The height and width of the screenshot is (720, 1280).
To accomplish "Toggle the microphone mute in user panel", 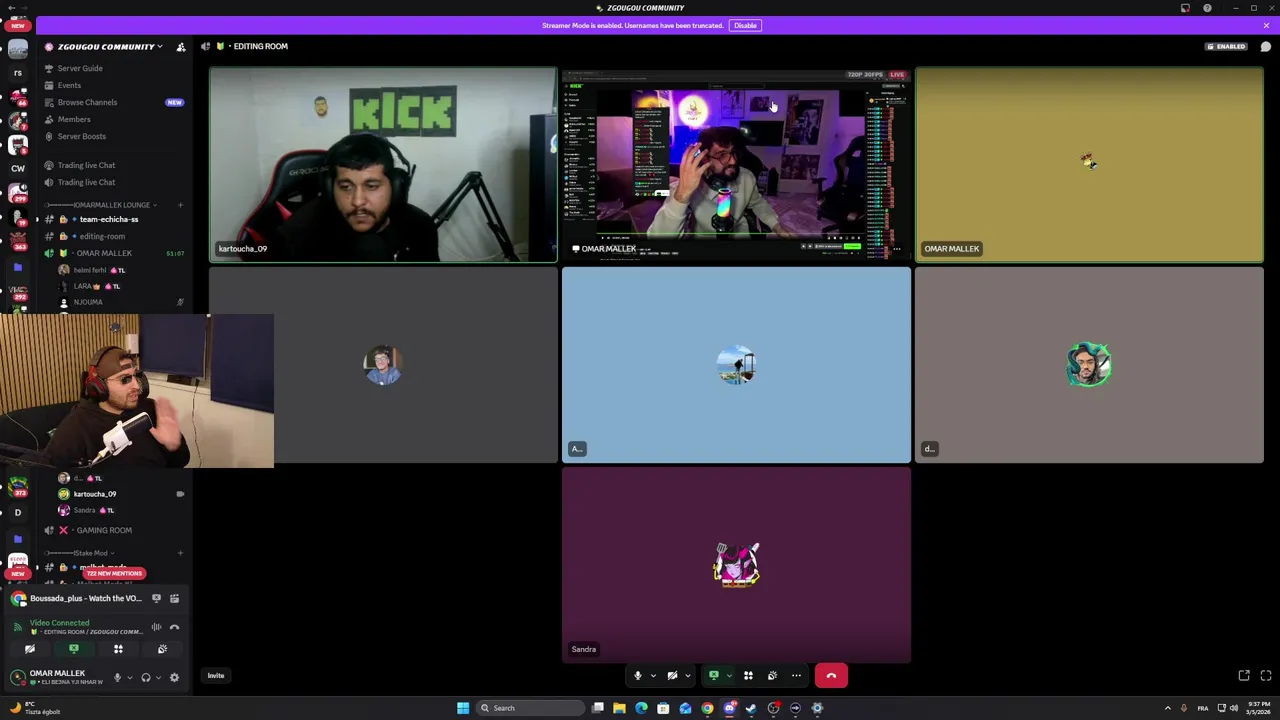I will [x=117, y=677].
